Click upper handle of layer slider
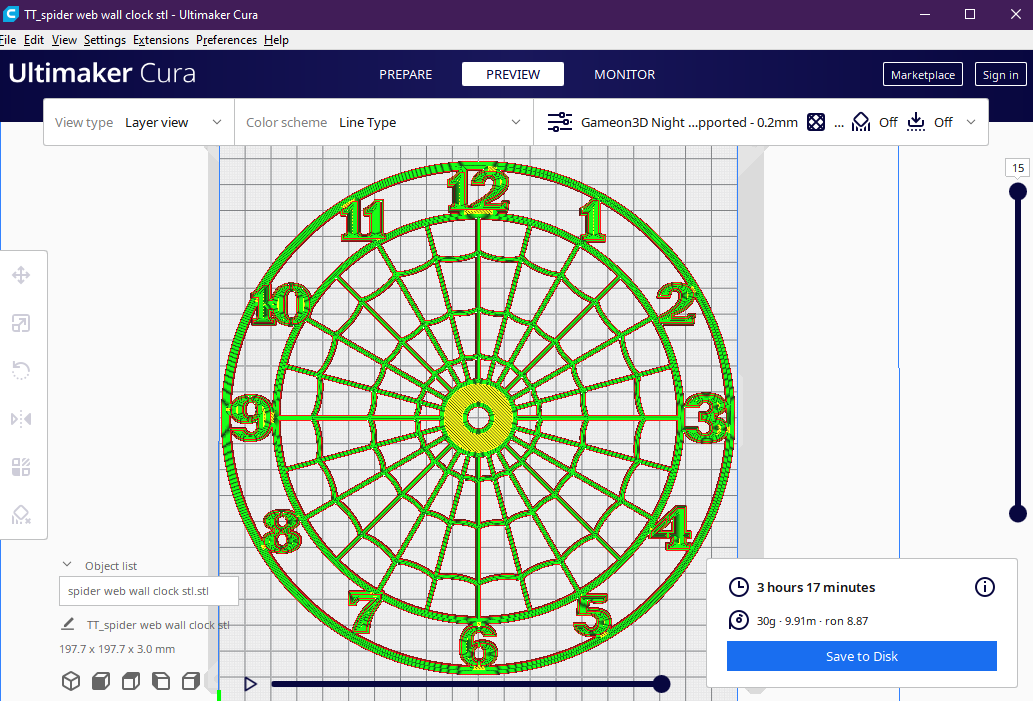The image size is (1033, 701). pos(1018,192)
